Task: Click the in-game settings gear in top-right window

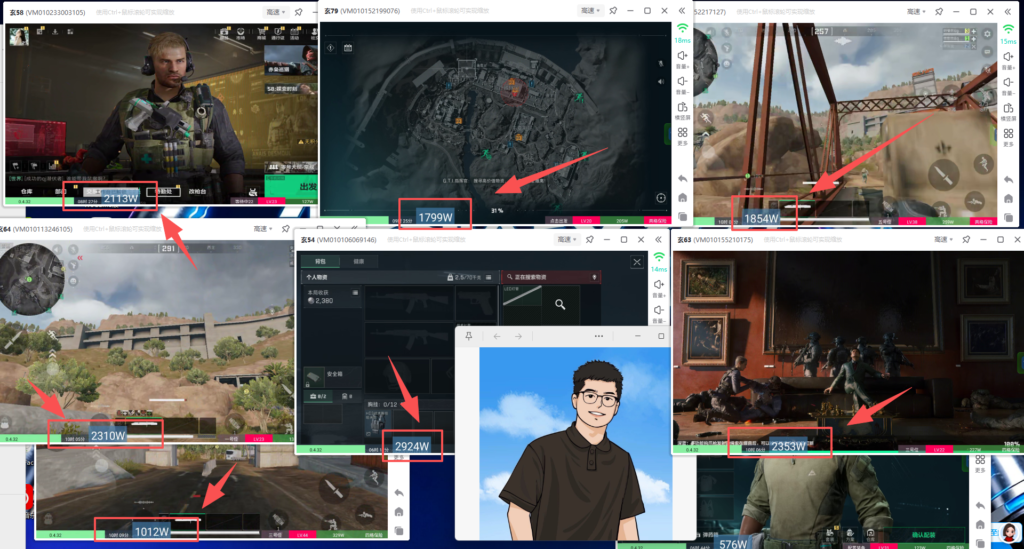Action: [988, 33]
